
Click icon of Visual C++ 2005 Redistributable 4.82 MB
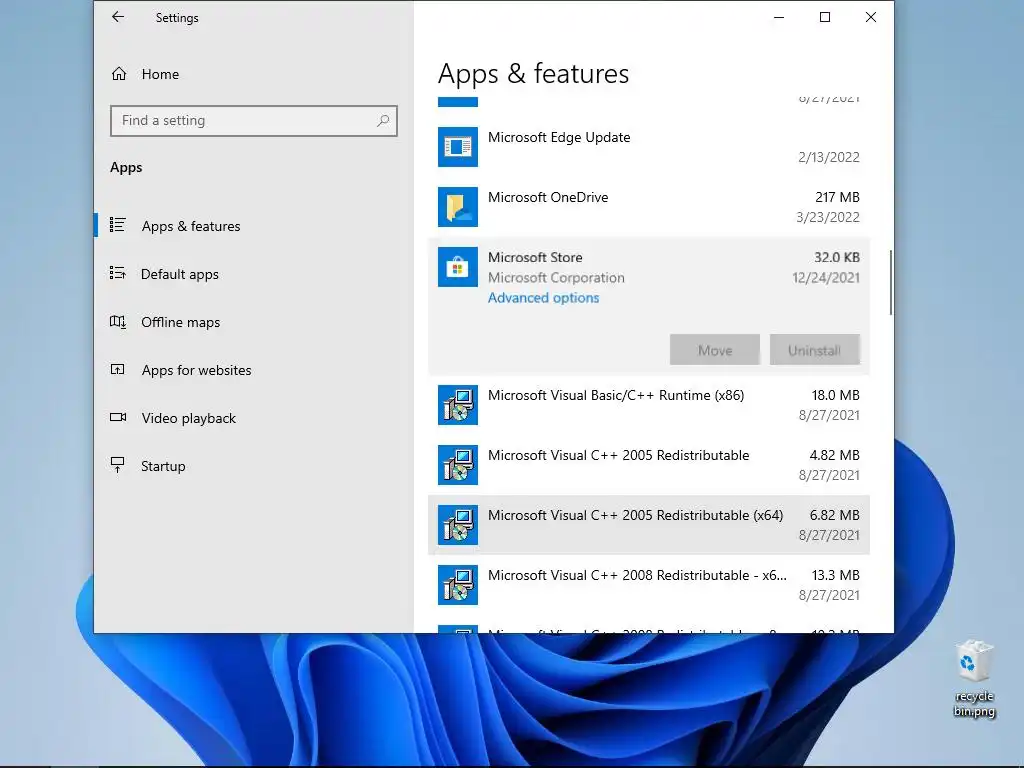click(x=458, y=465)
